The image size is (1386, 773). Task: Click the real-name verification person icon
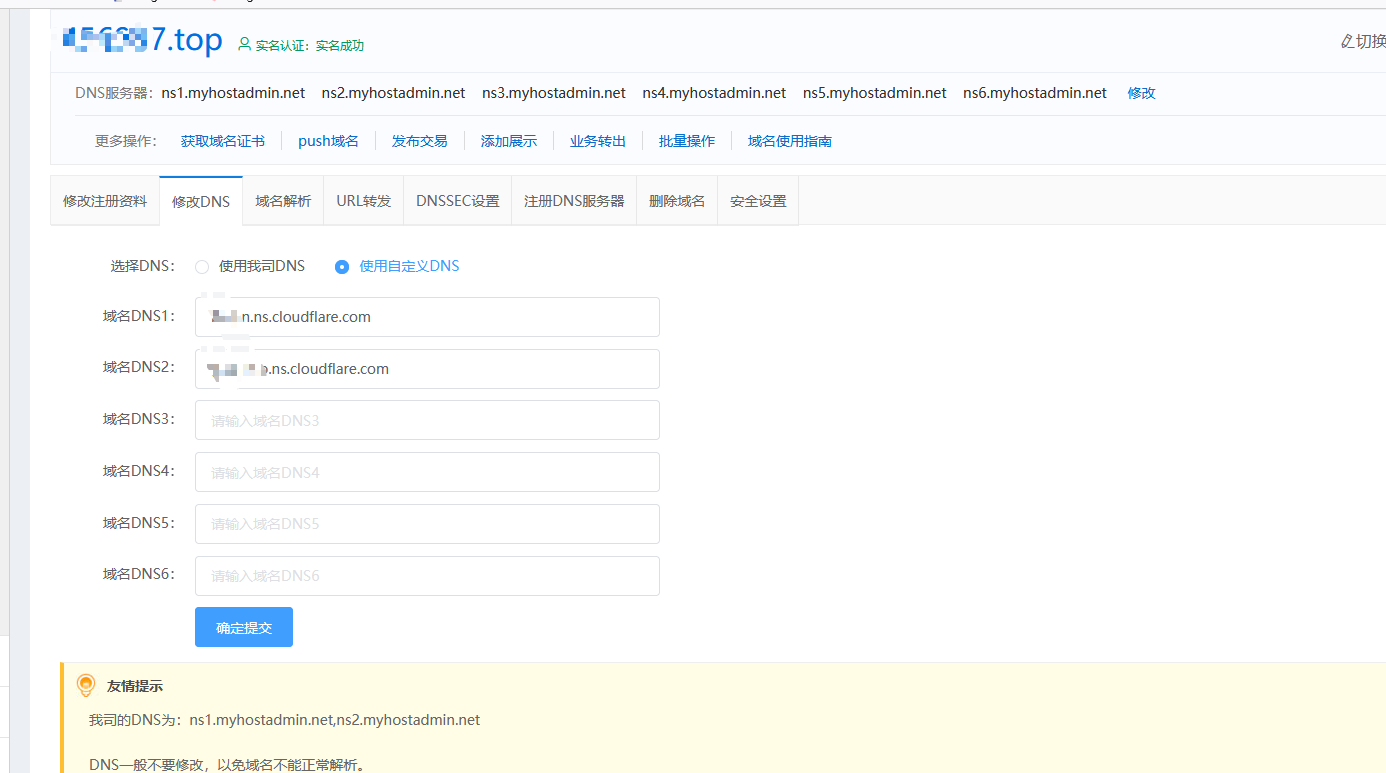(245, 45)
